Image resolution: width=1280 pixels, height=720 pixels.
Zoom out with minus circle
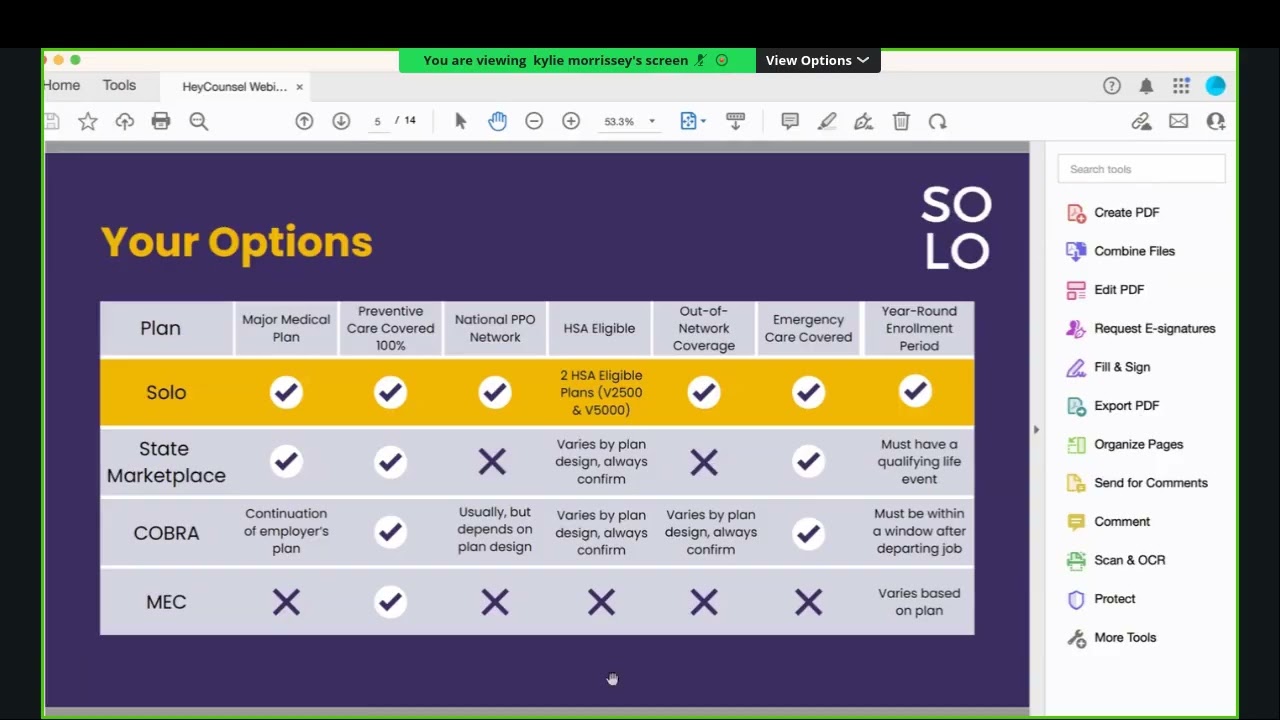coord(534,121)
